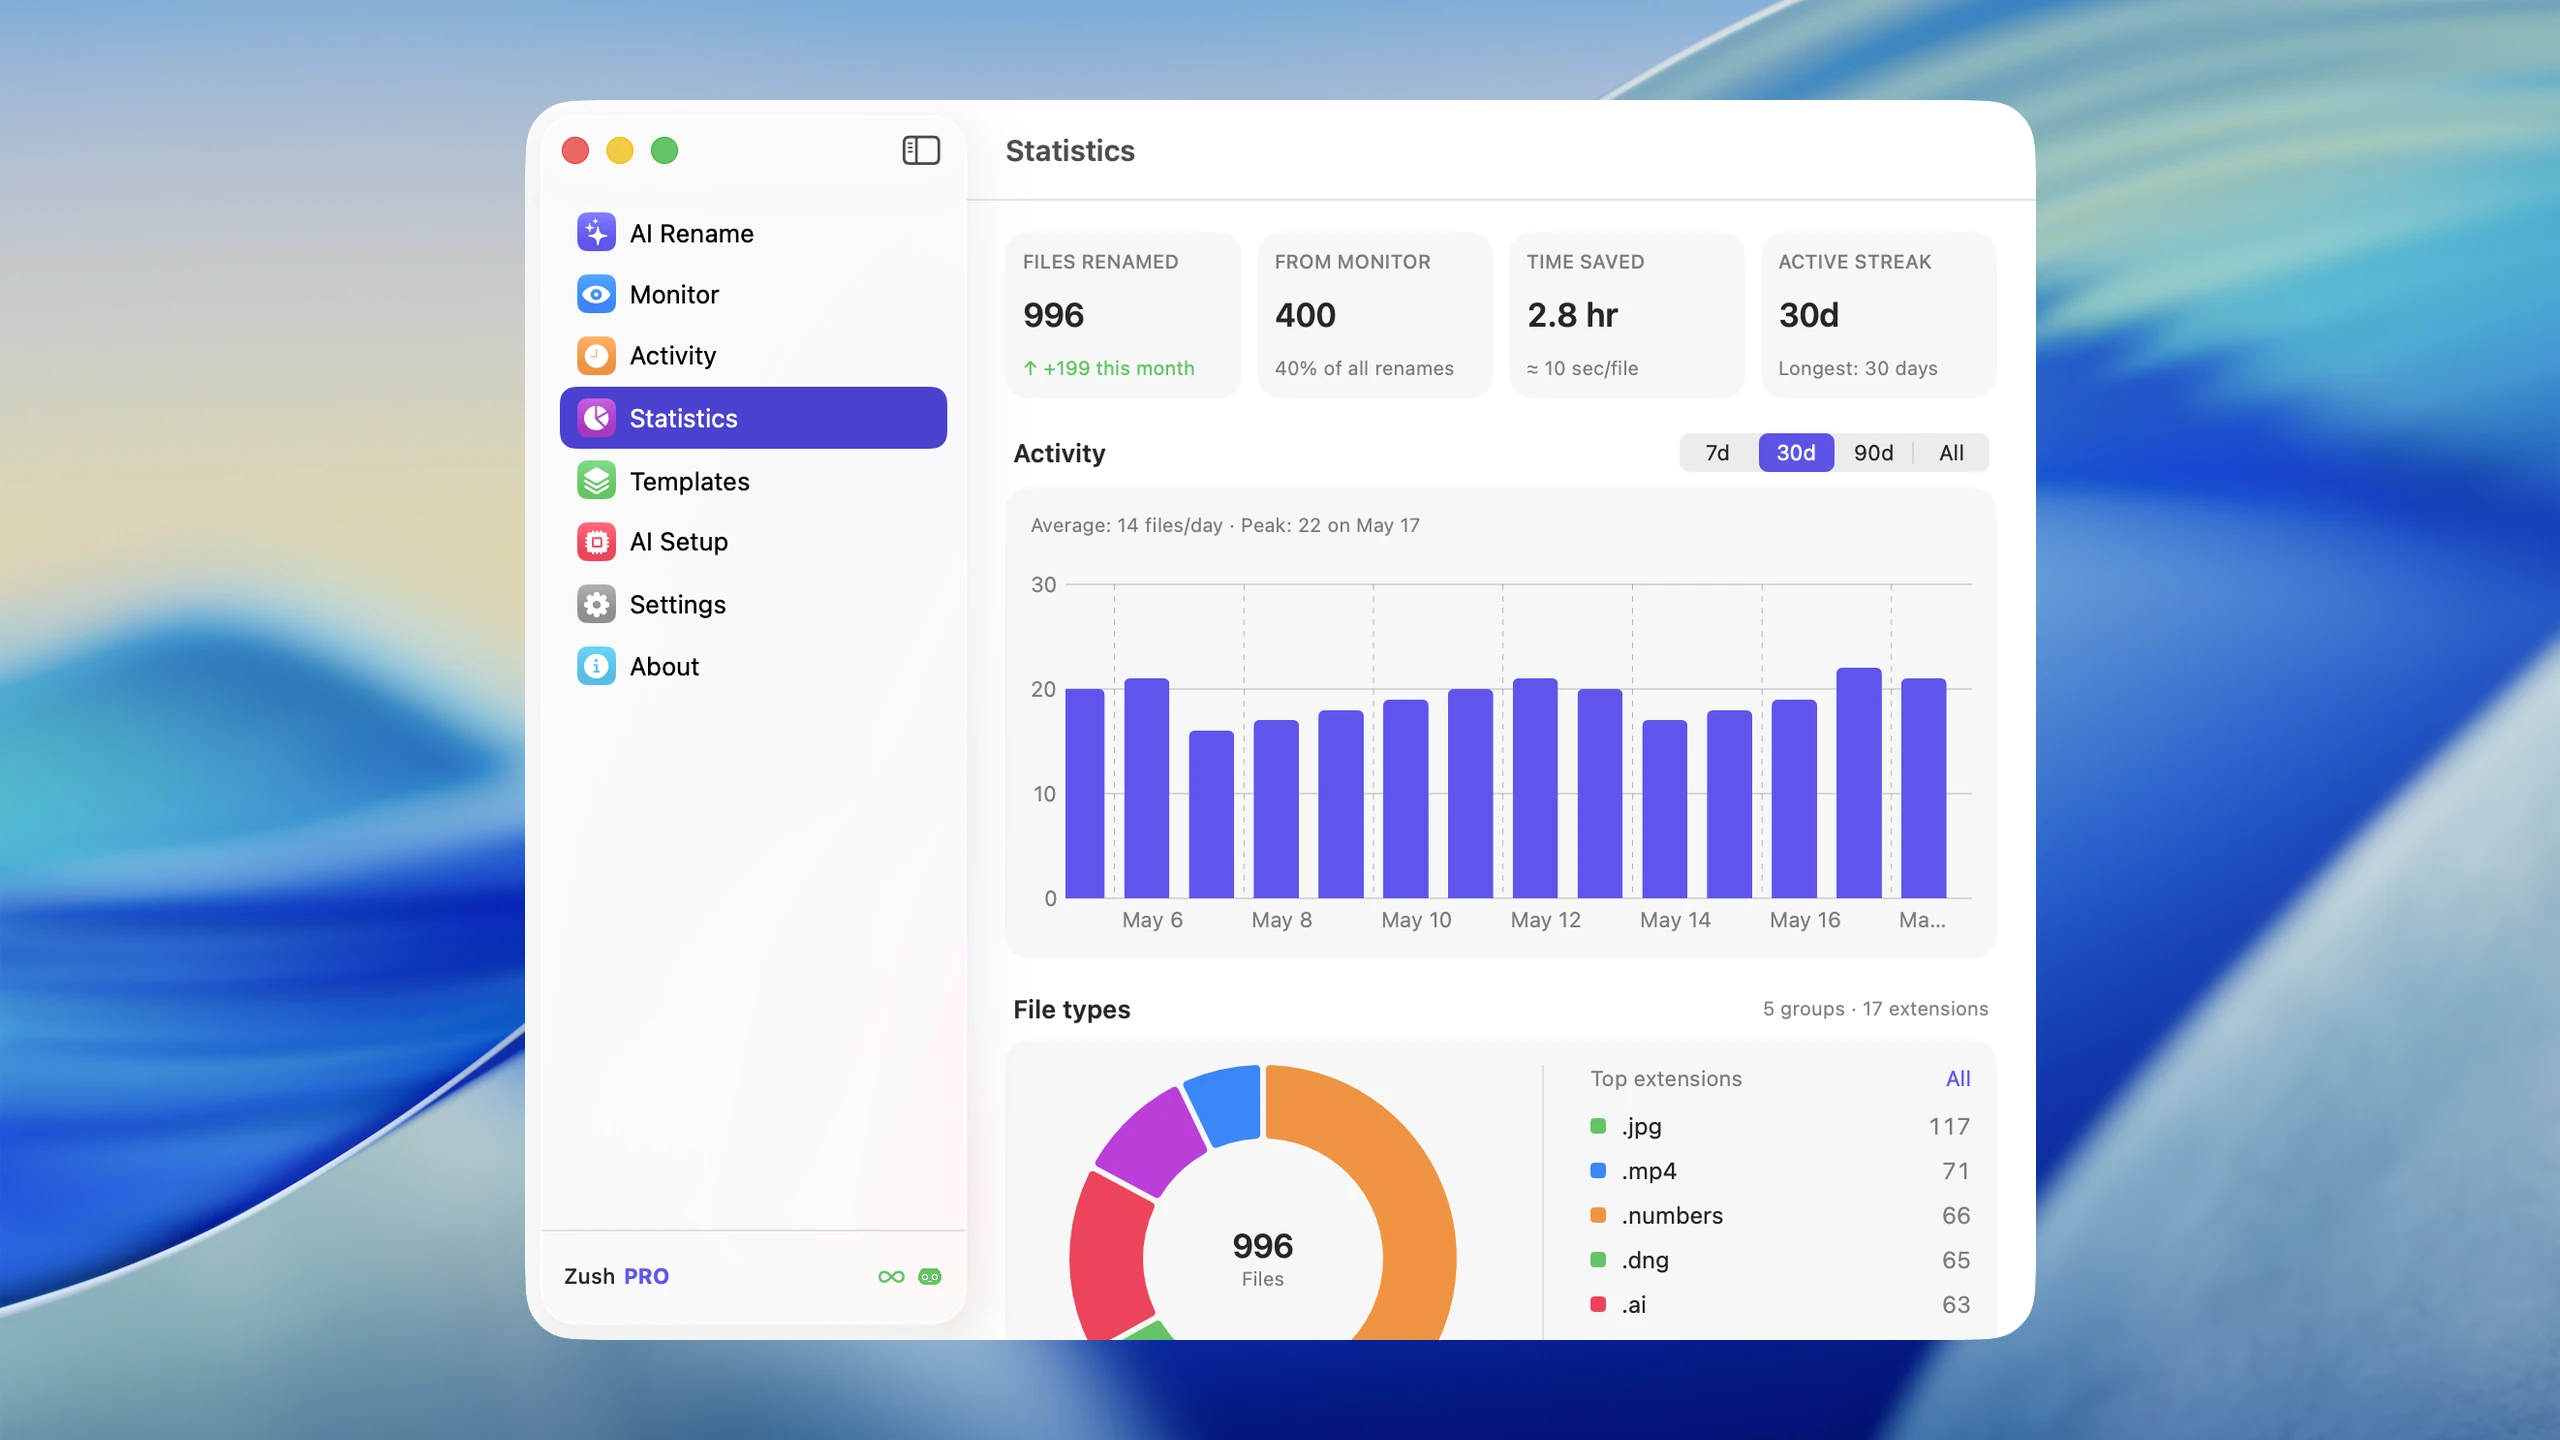The height and width of the screenshot is (1440, 2560).
Task: Switch the activity range to 7d
Action: click(1717, 453)
